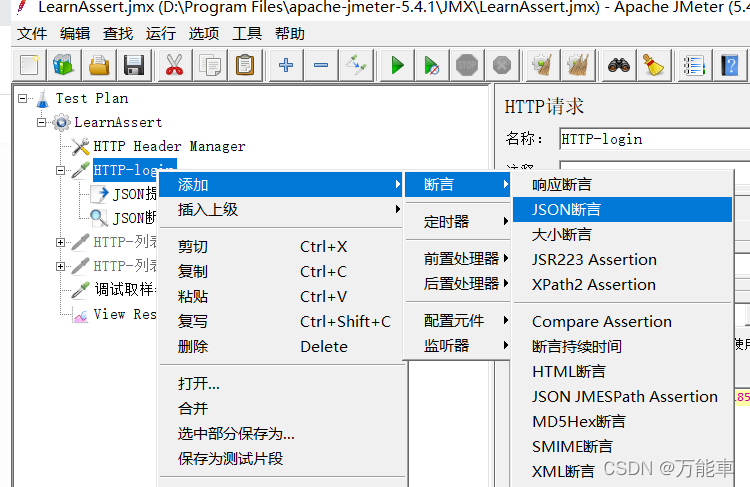Choose 断言持续时间 from the submenu

622,346
